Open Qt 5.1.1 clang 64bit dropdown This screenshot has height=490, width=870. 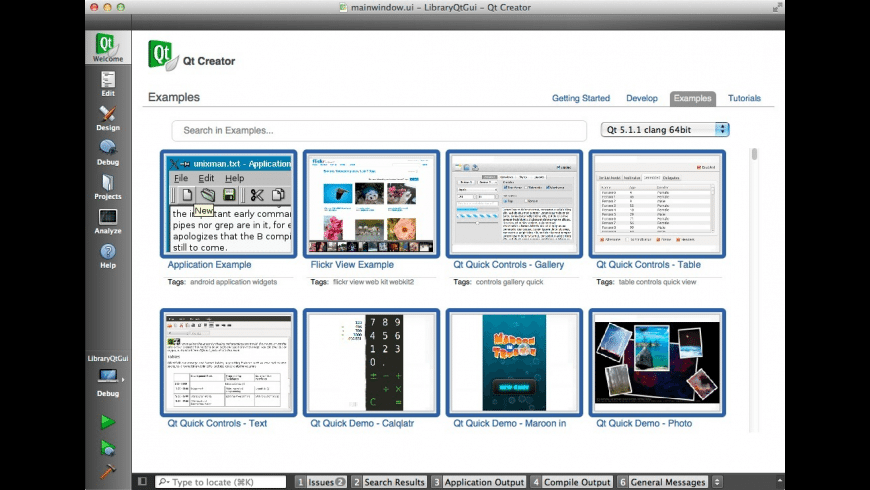[x=665, y=129]
